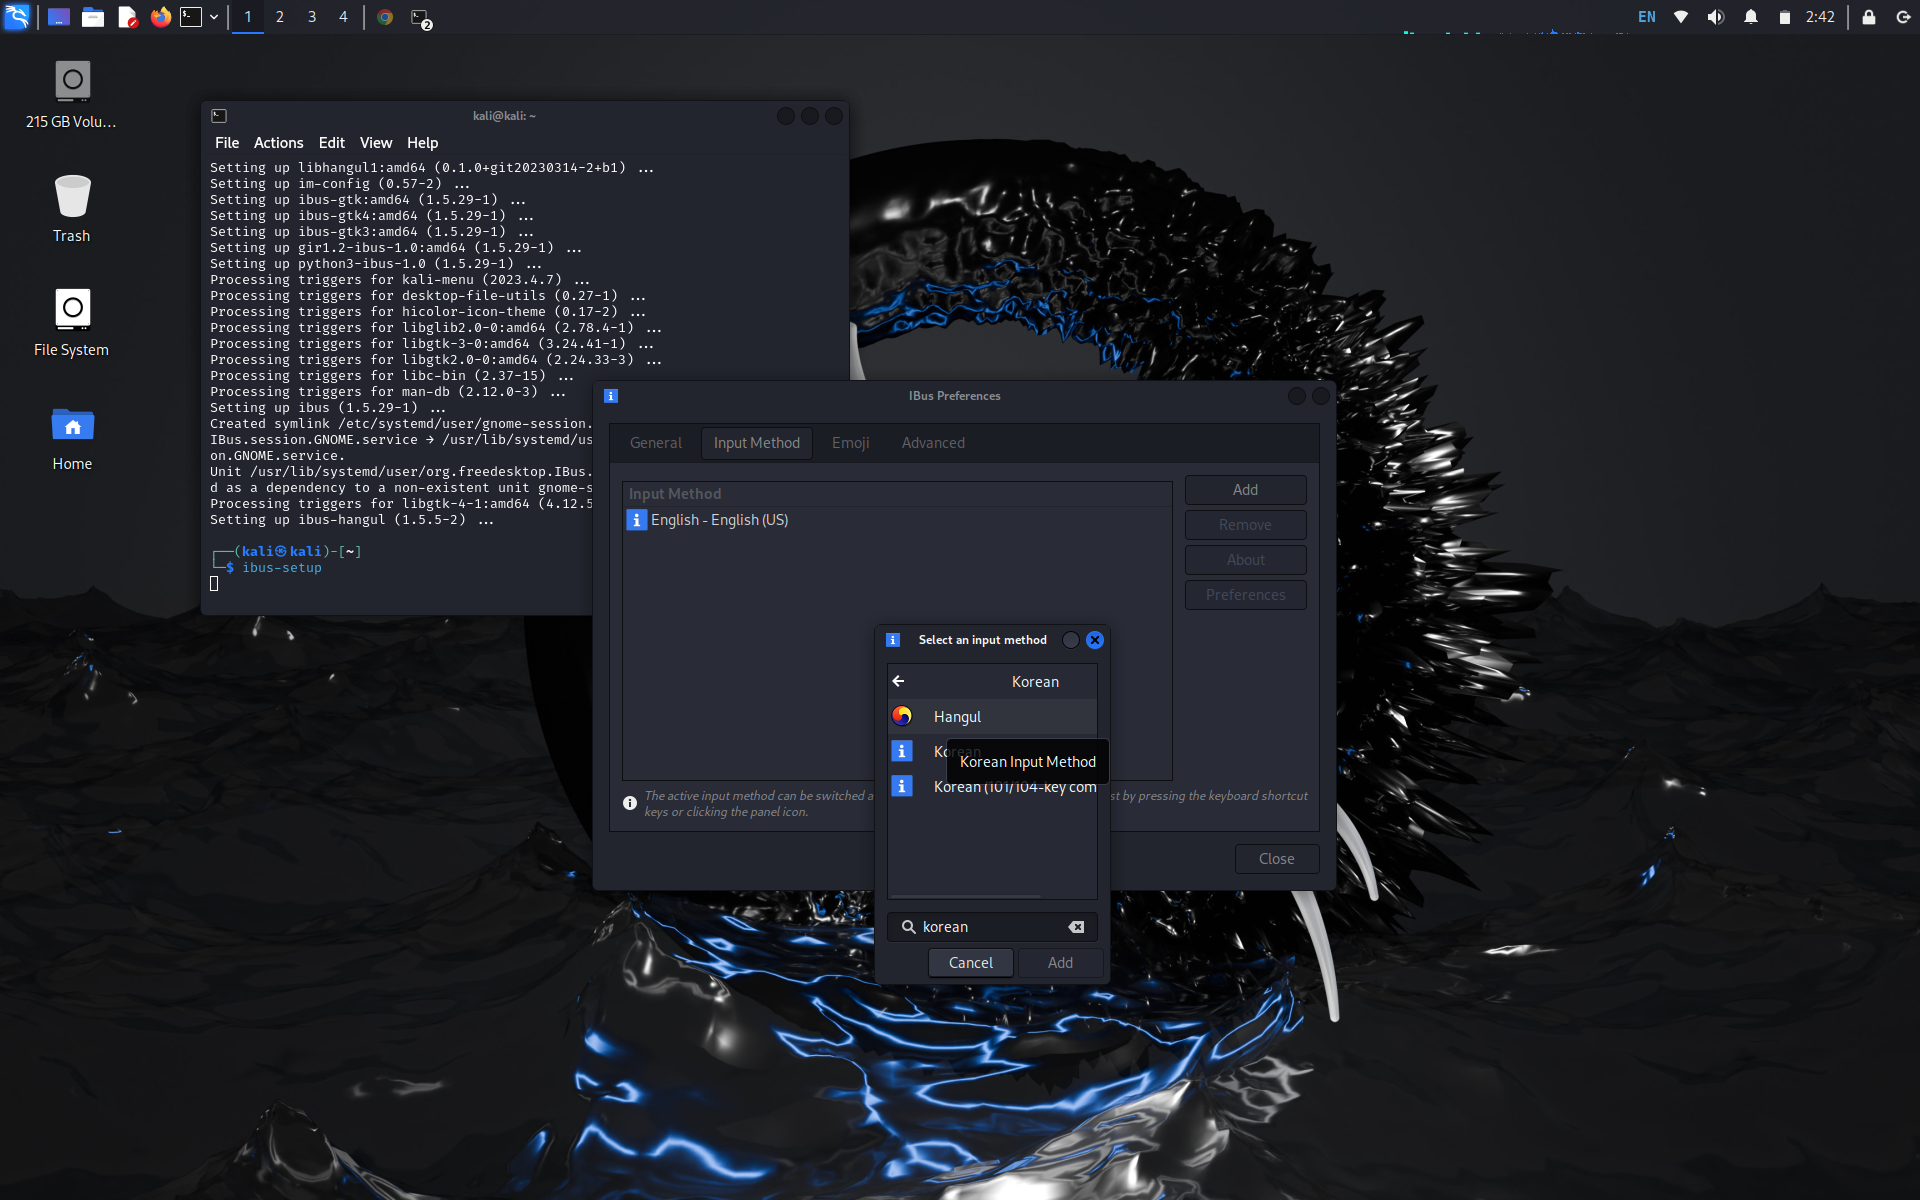Open the notifications bell icon
This screenshot has height=1200, width=1920.
click(x=1751, y=17)
